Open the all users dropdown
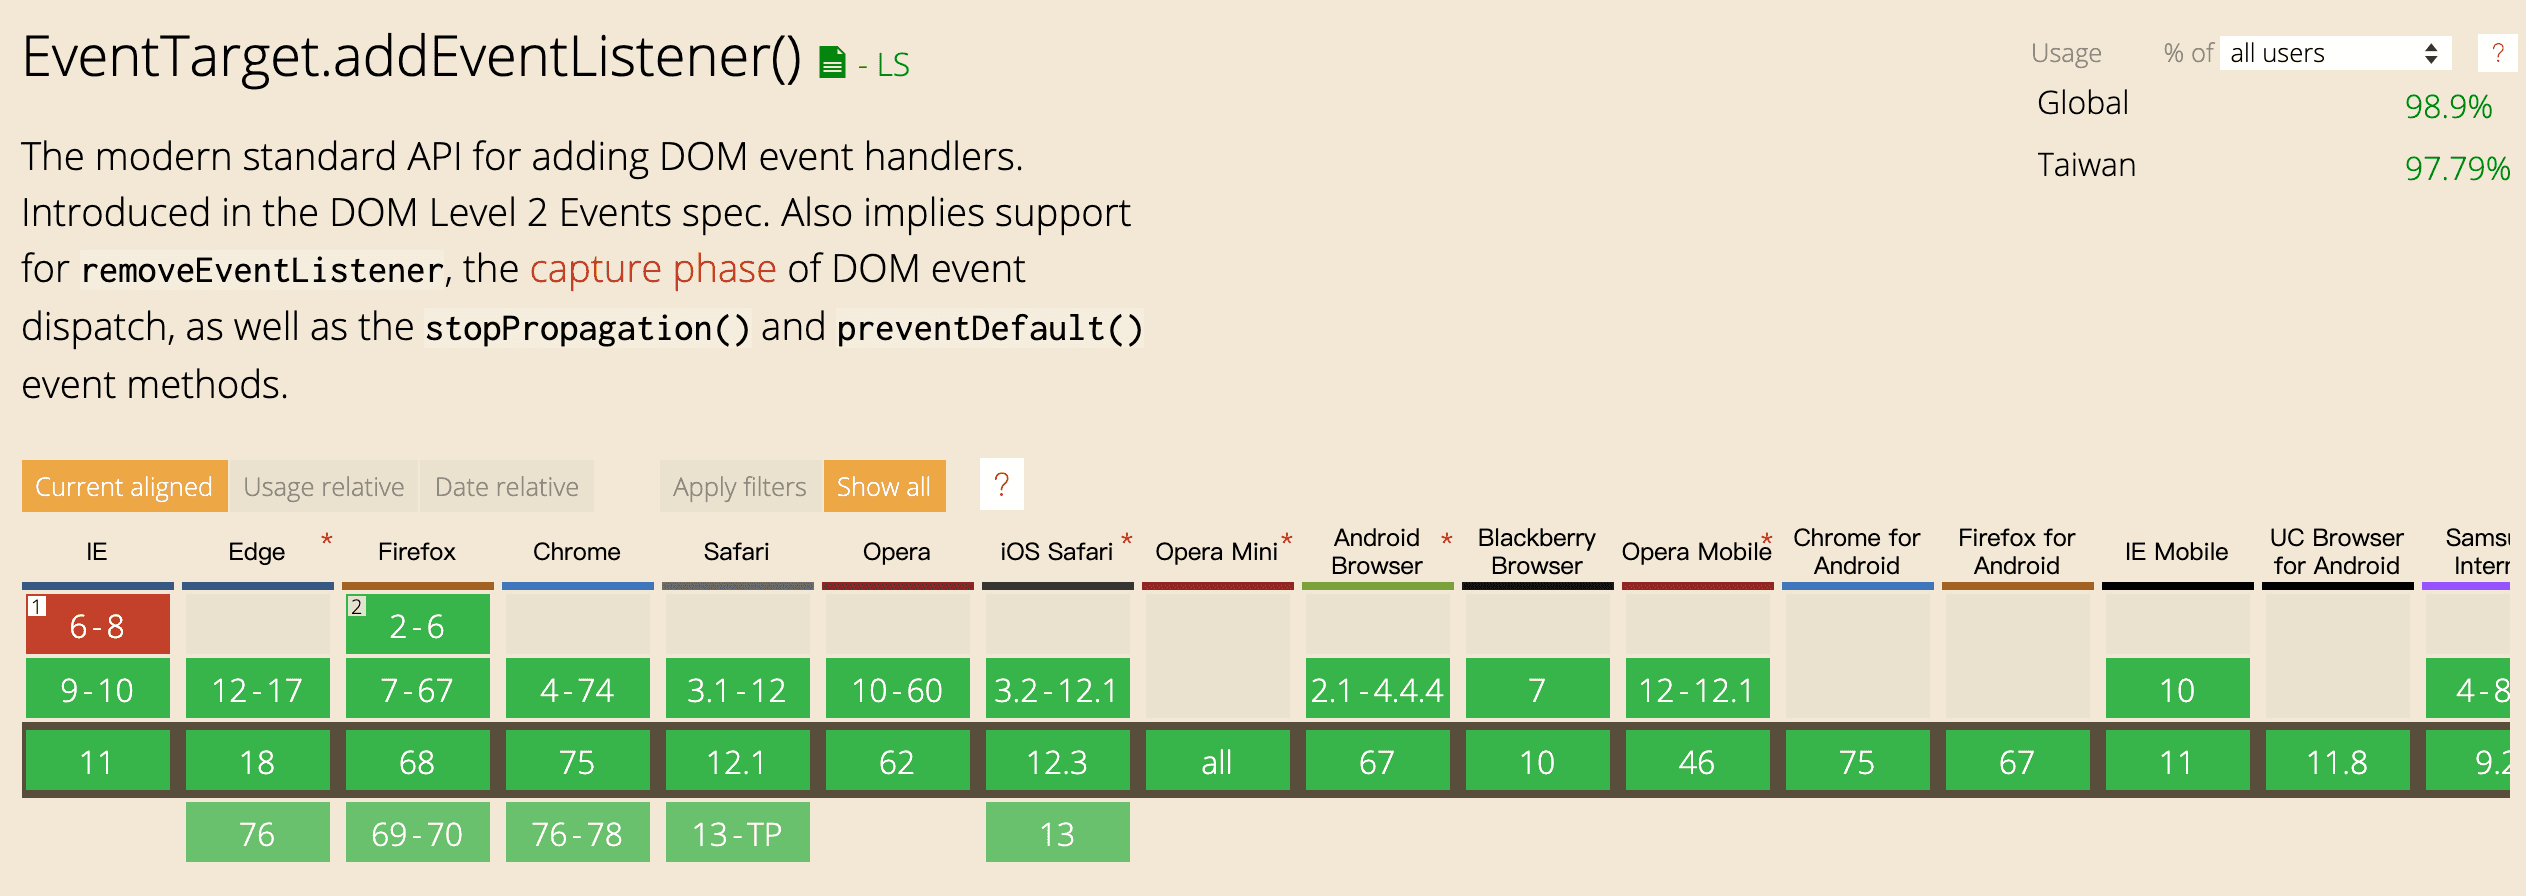The image size is (2526, 896). [x=2334, y=53]
